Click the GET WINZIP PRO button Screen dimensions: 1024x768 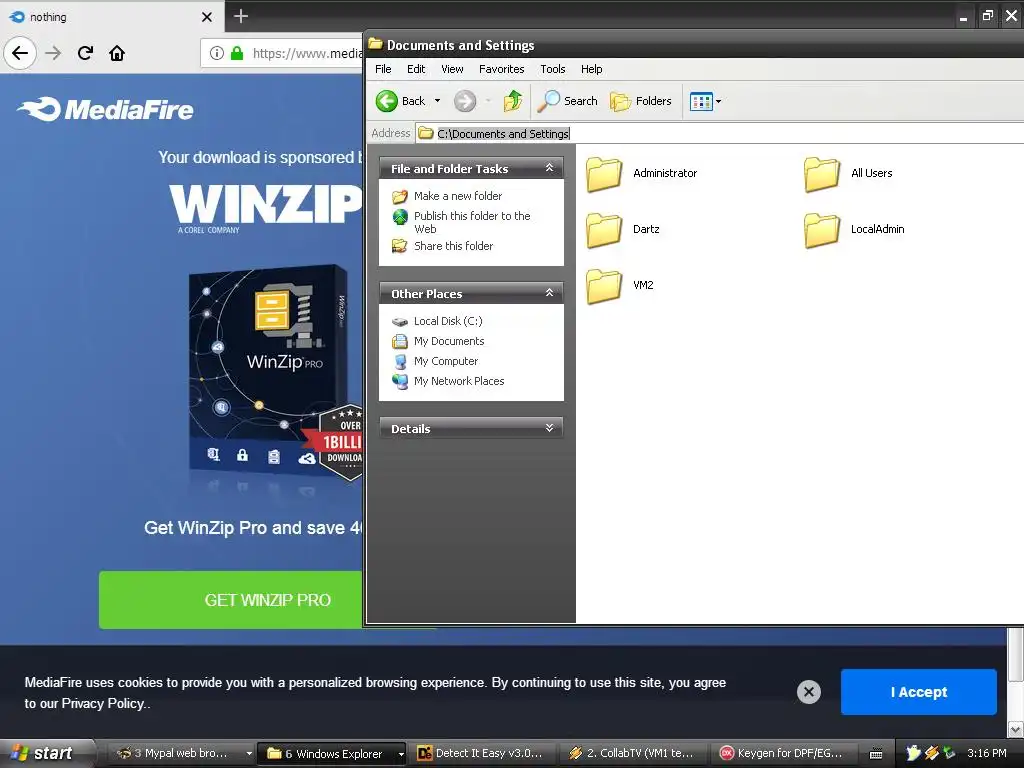pos(231,600)
